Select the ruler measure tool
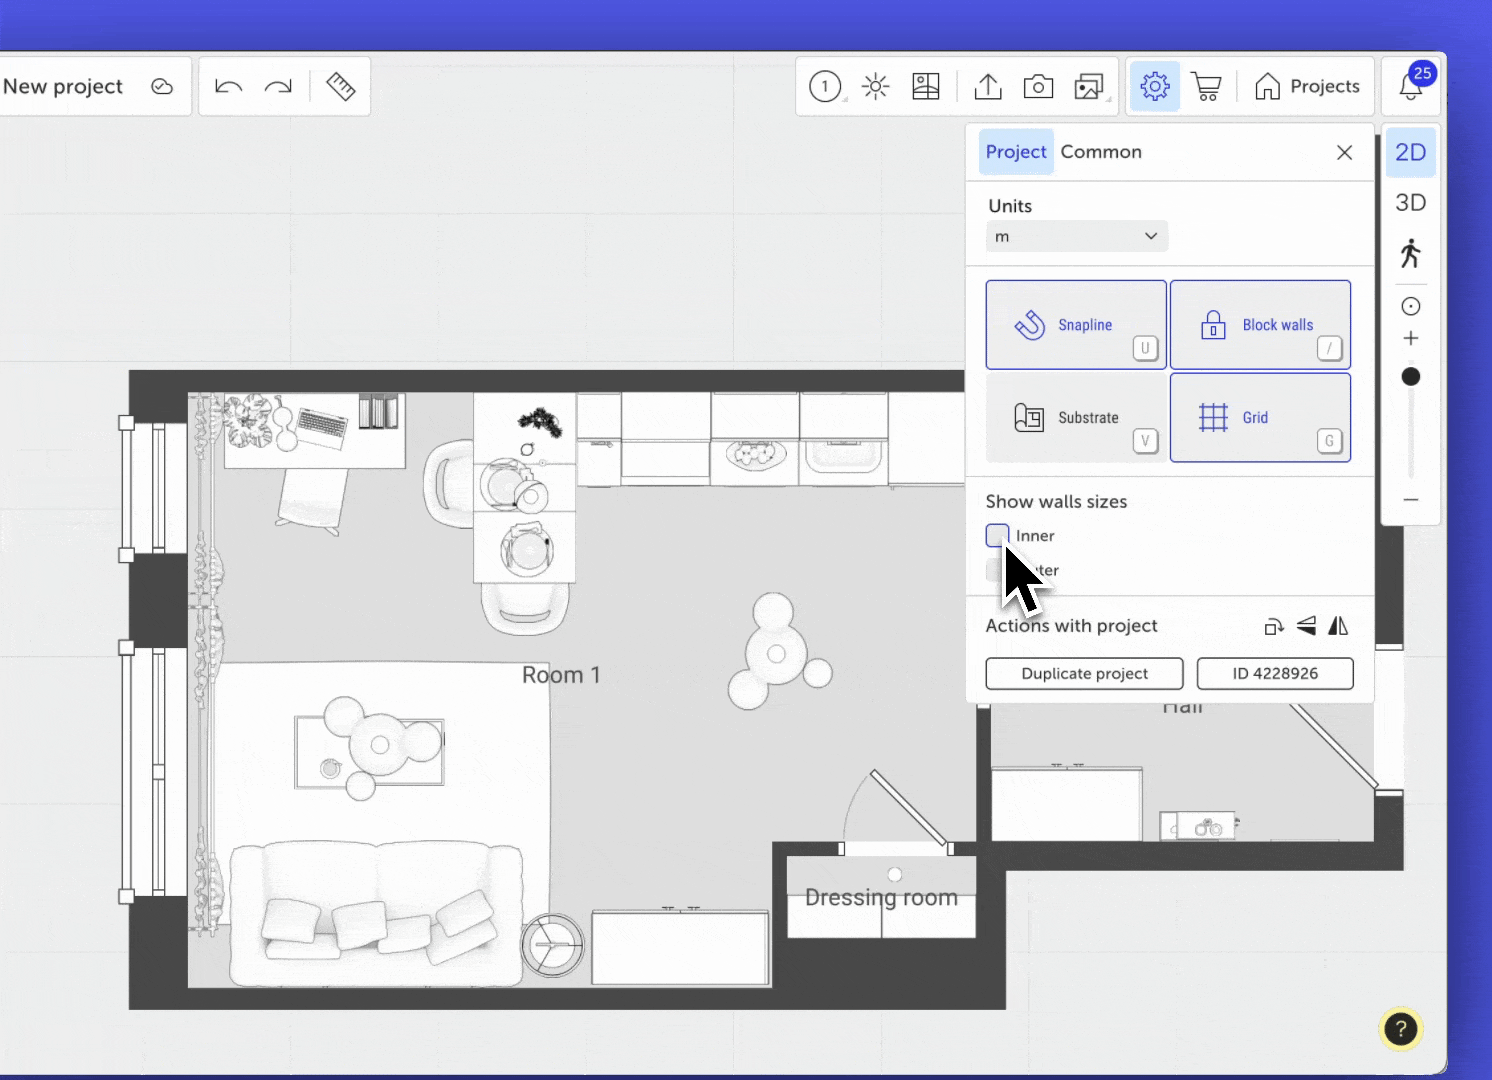This screenshot has width=1492, height=1080. point(340,87)
